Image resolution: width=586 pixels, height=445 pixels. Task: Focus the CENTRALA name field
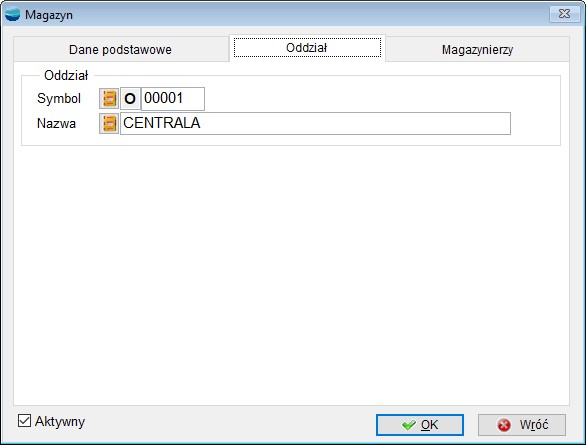pyautogui.click(x=315, y=123)
